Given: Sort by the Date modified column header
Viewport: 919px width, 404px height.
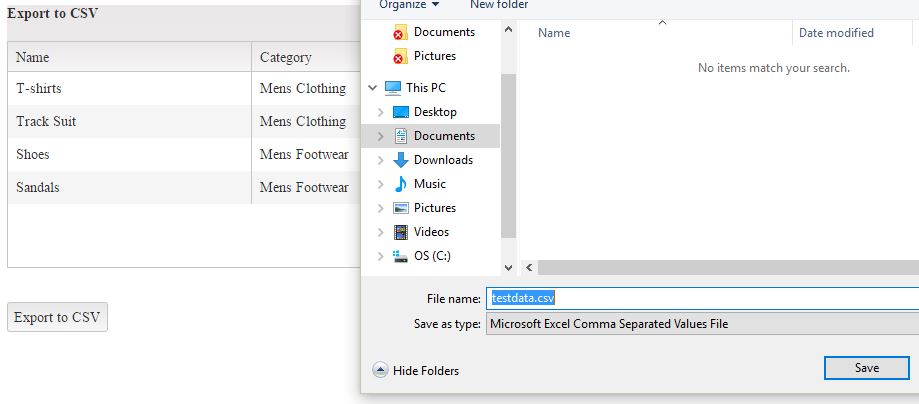Looking at the screenshot, I should [x=836, y=33].
